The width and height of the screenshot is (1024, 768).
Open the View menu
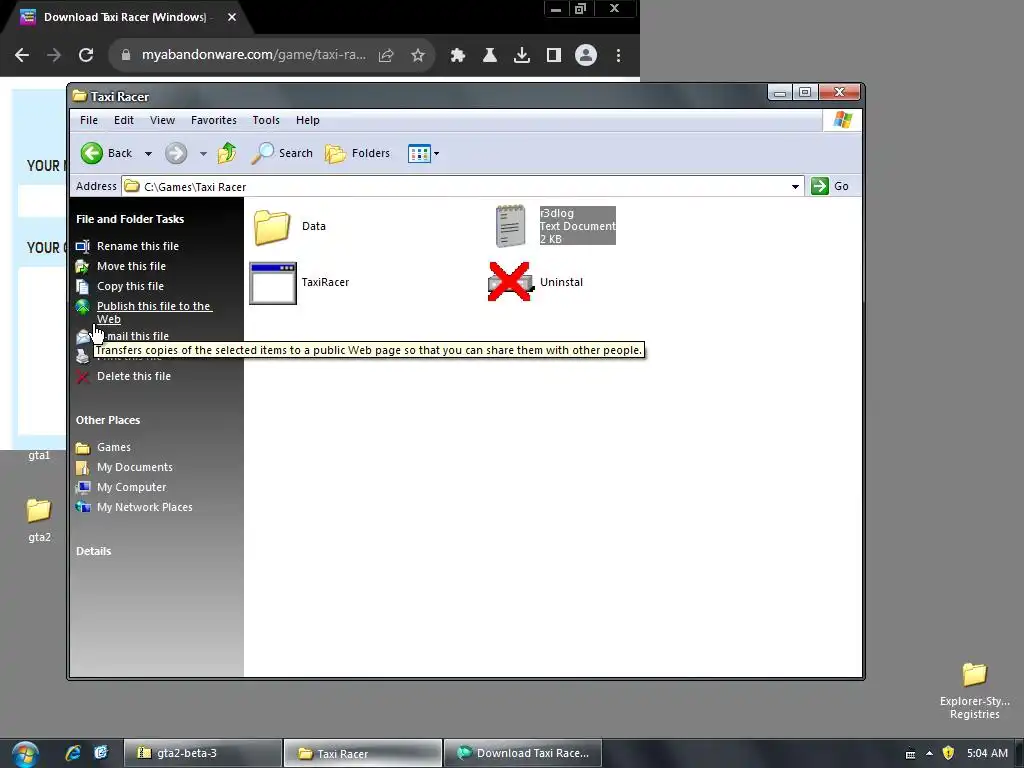(163, 120)
